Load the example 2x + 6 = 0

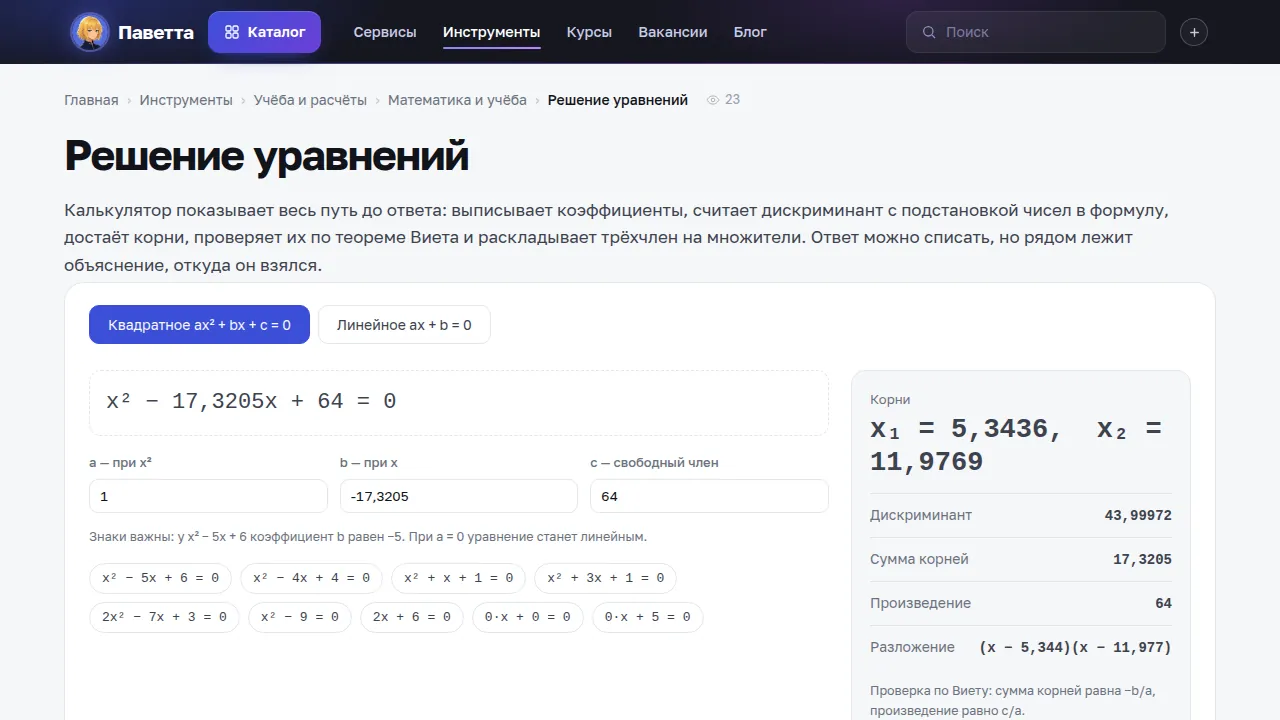click(x=412, y=617)
